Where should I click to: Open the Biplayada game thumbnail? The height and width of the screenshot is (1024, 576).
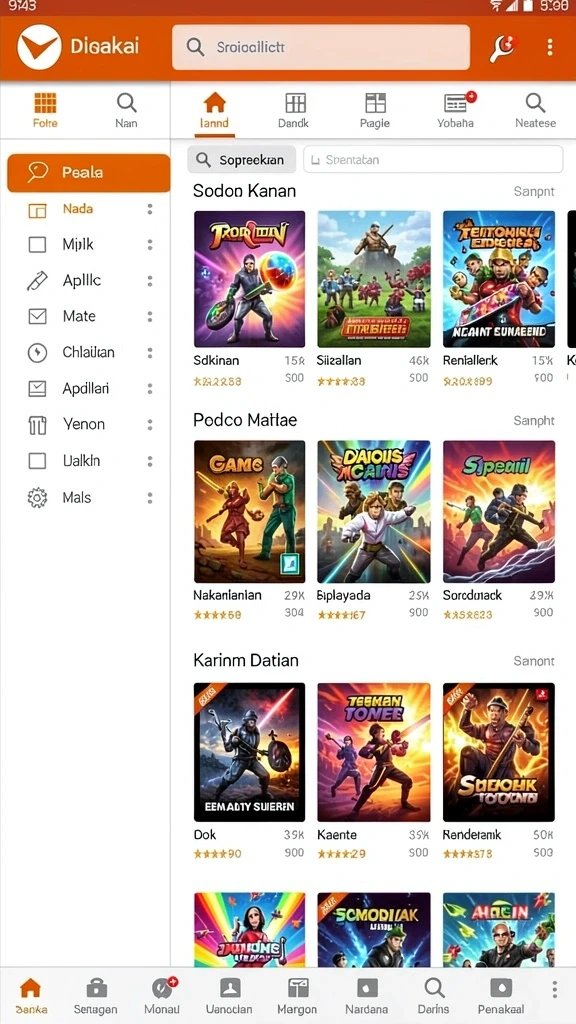pyautogui.click(x=374, y=511)
